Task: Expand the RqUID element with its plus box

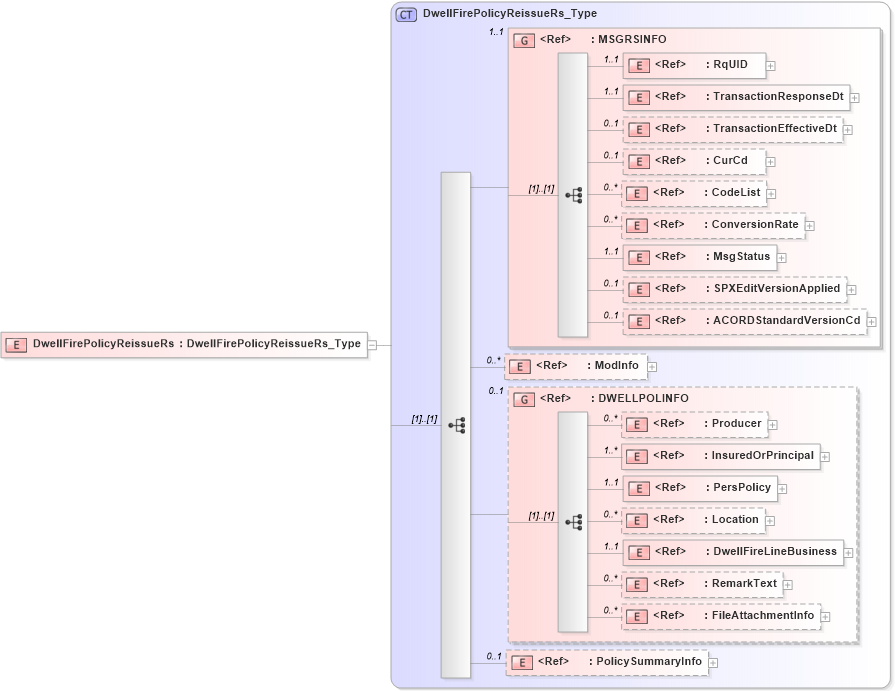Action: pyautogui.click(x=769, y=65)
